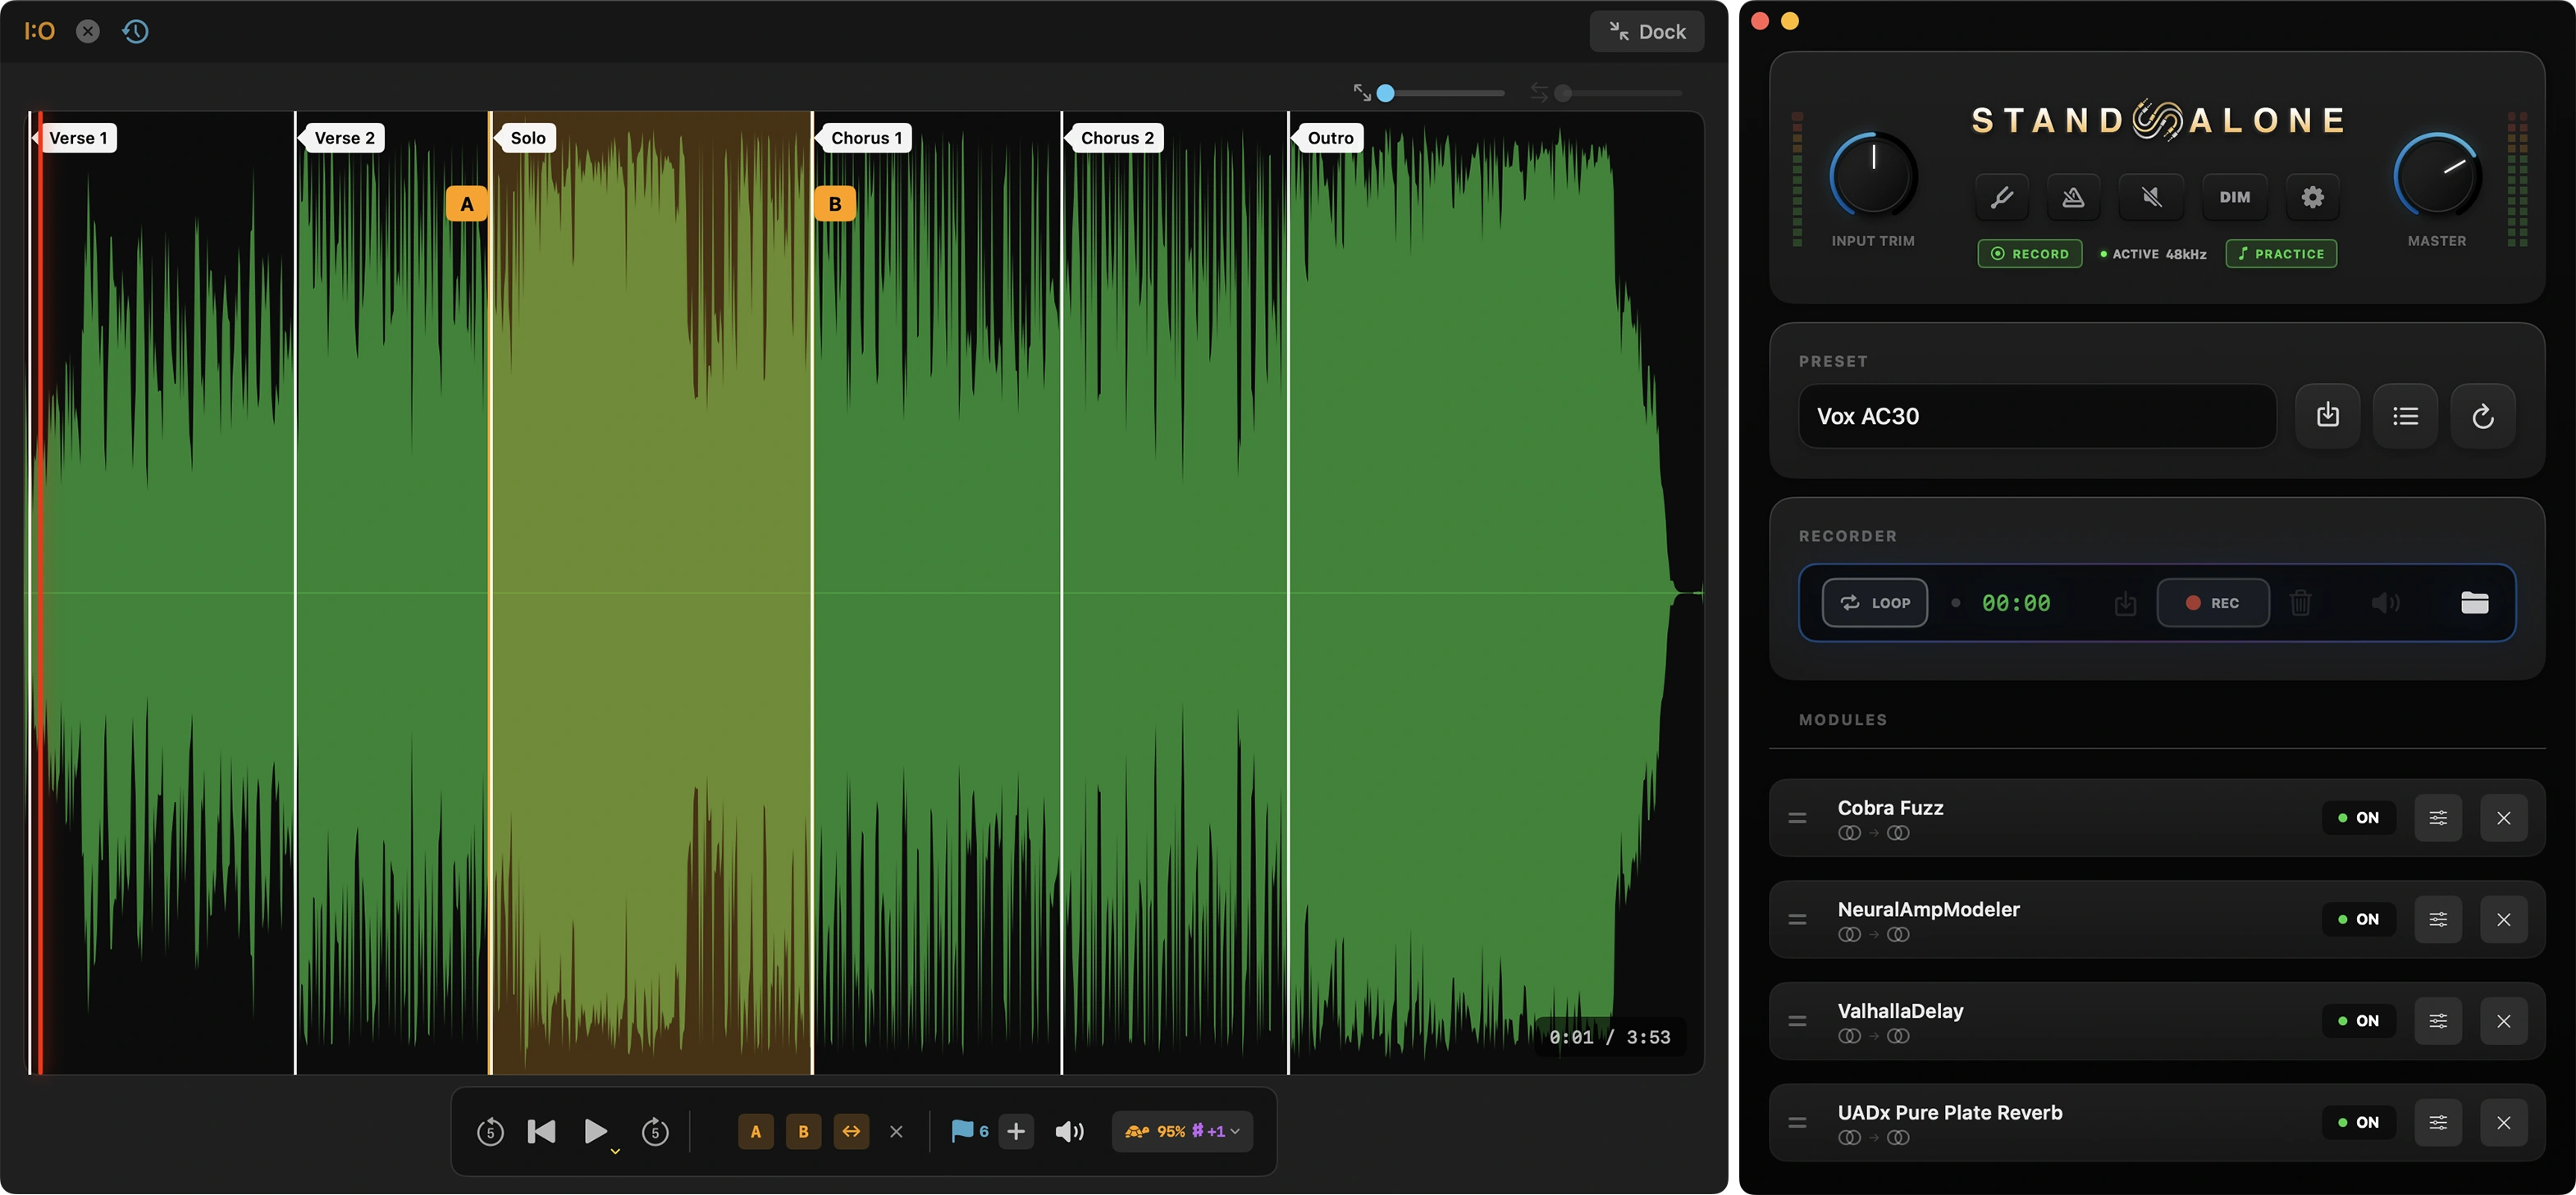This screenshot has width=2576, height=1195.
Task: Toggle the LOOP button in the recorder
Action: [1874, 603]
